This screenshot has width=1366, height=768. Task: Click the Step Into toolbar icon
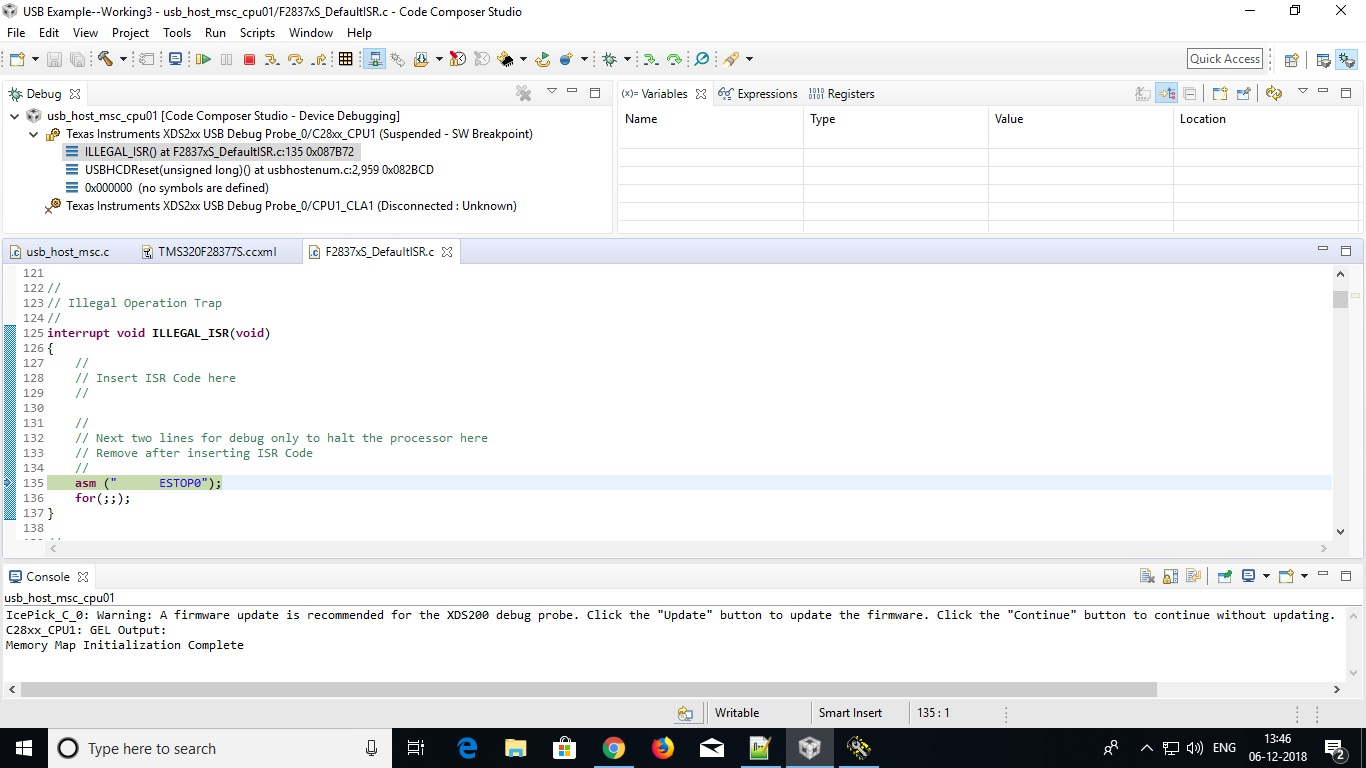click(x=272, y=59)
